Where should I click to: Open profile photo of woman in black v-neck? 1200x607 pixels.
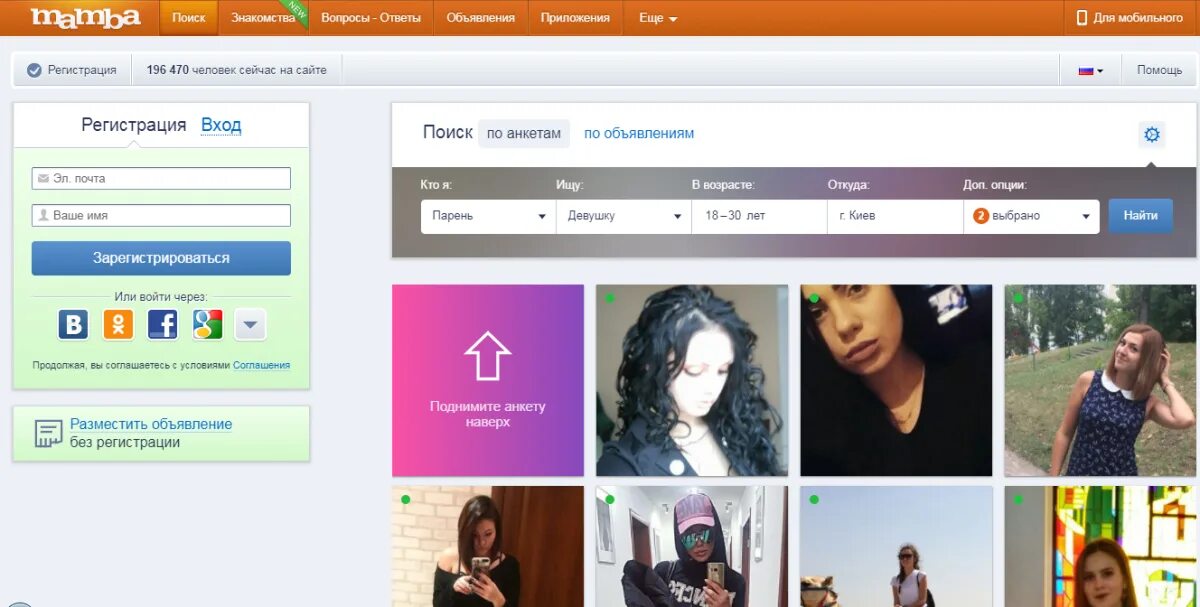point(896,381)
